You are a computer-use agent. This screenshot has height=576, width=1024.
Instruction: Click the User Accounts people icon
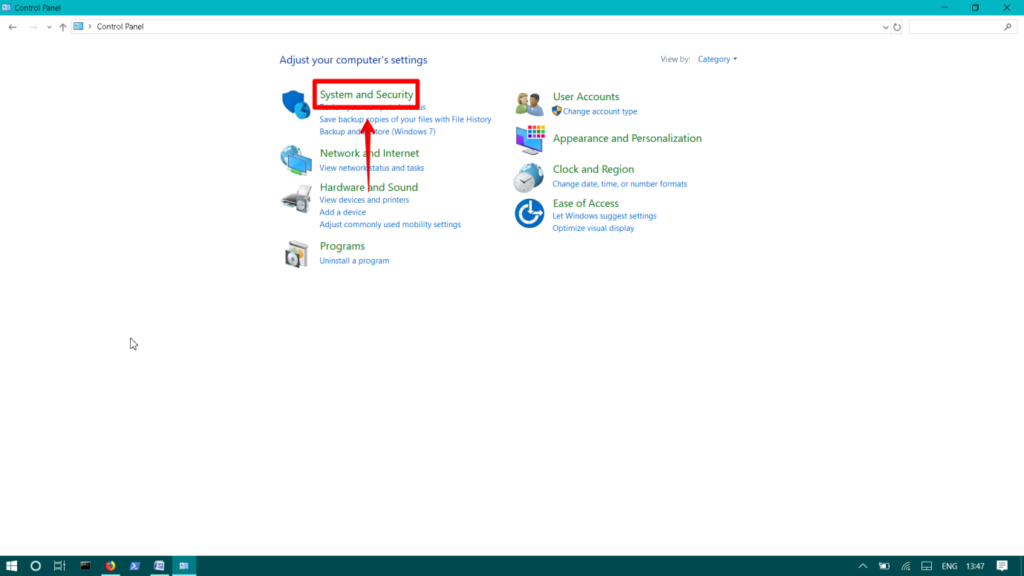pos(529,103)
